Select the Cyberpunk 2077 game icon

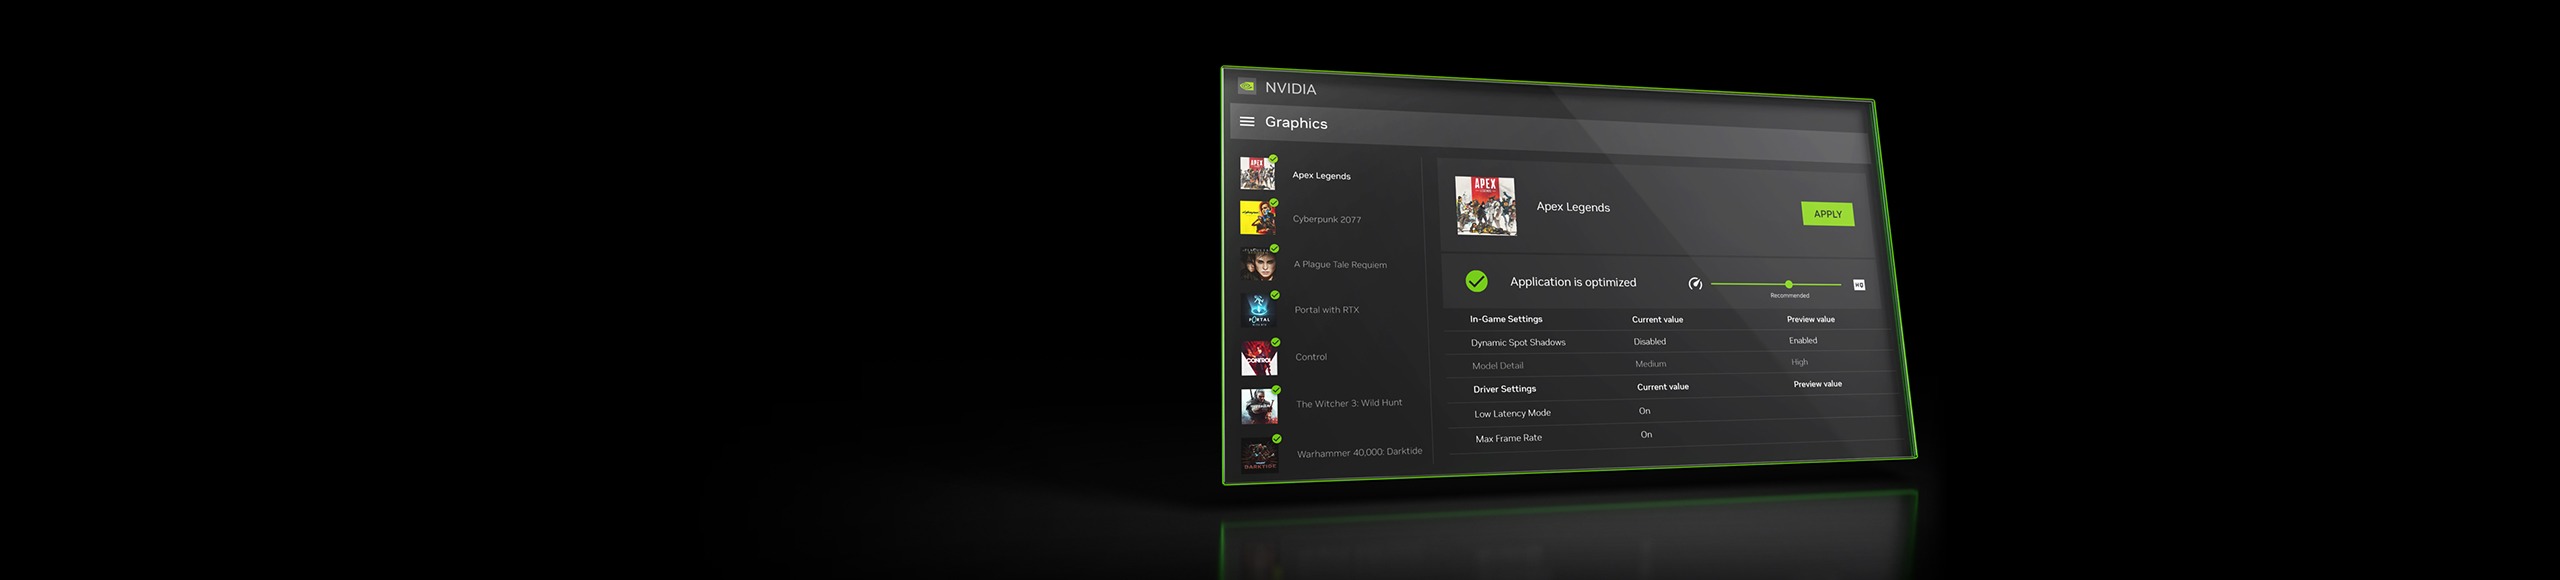1258,218
